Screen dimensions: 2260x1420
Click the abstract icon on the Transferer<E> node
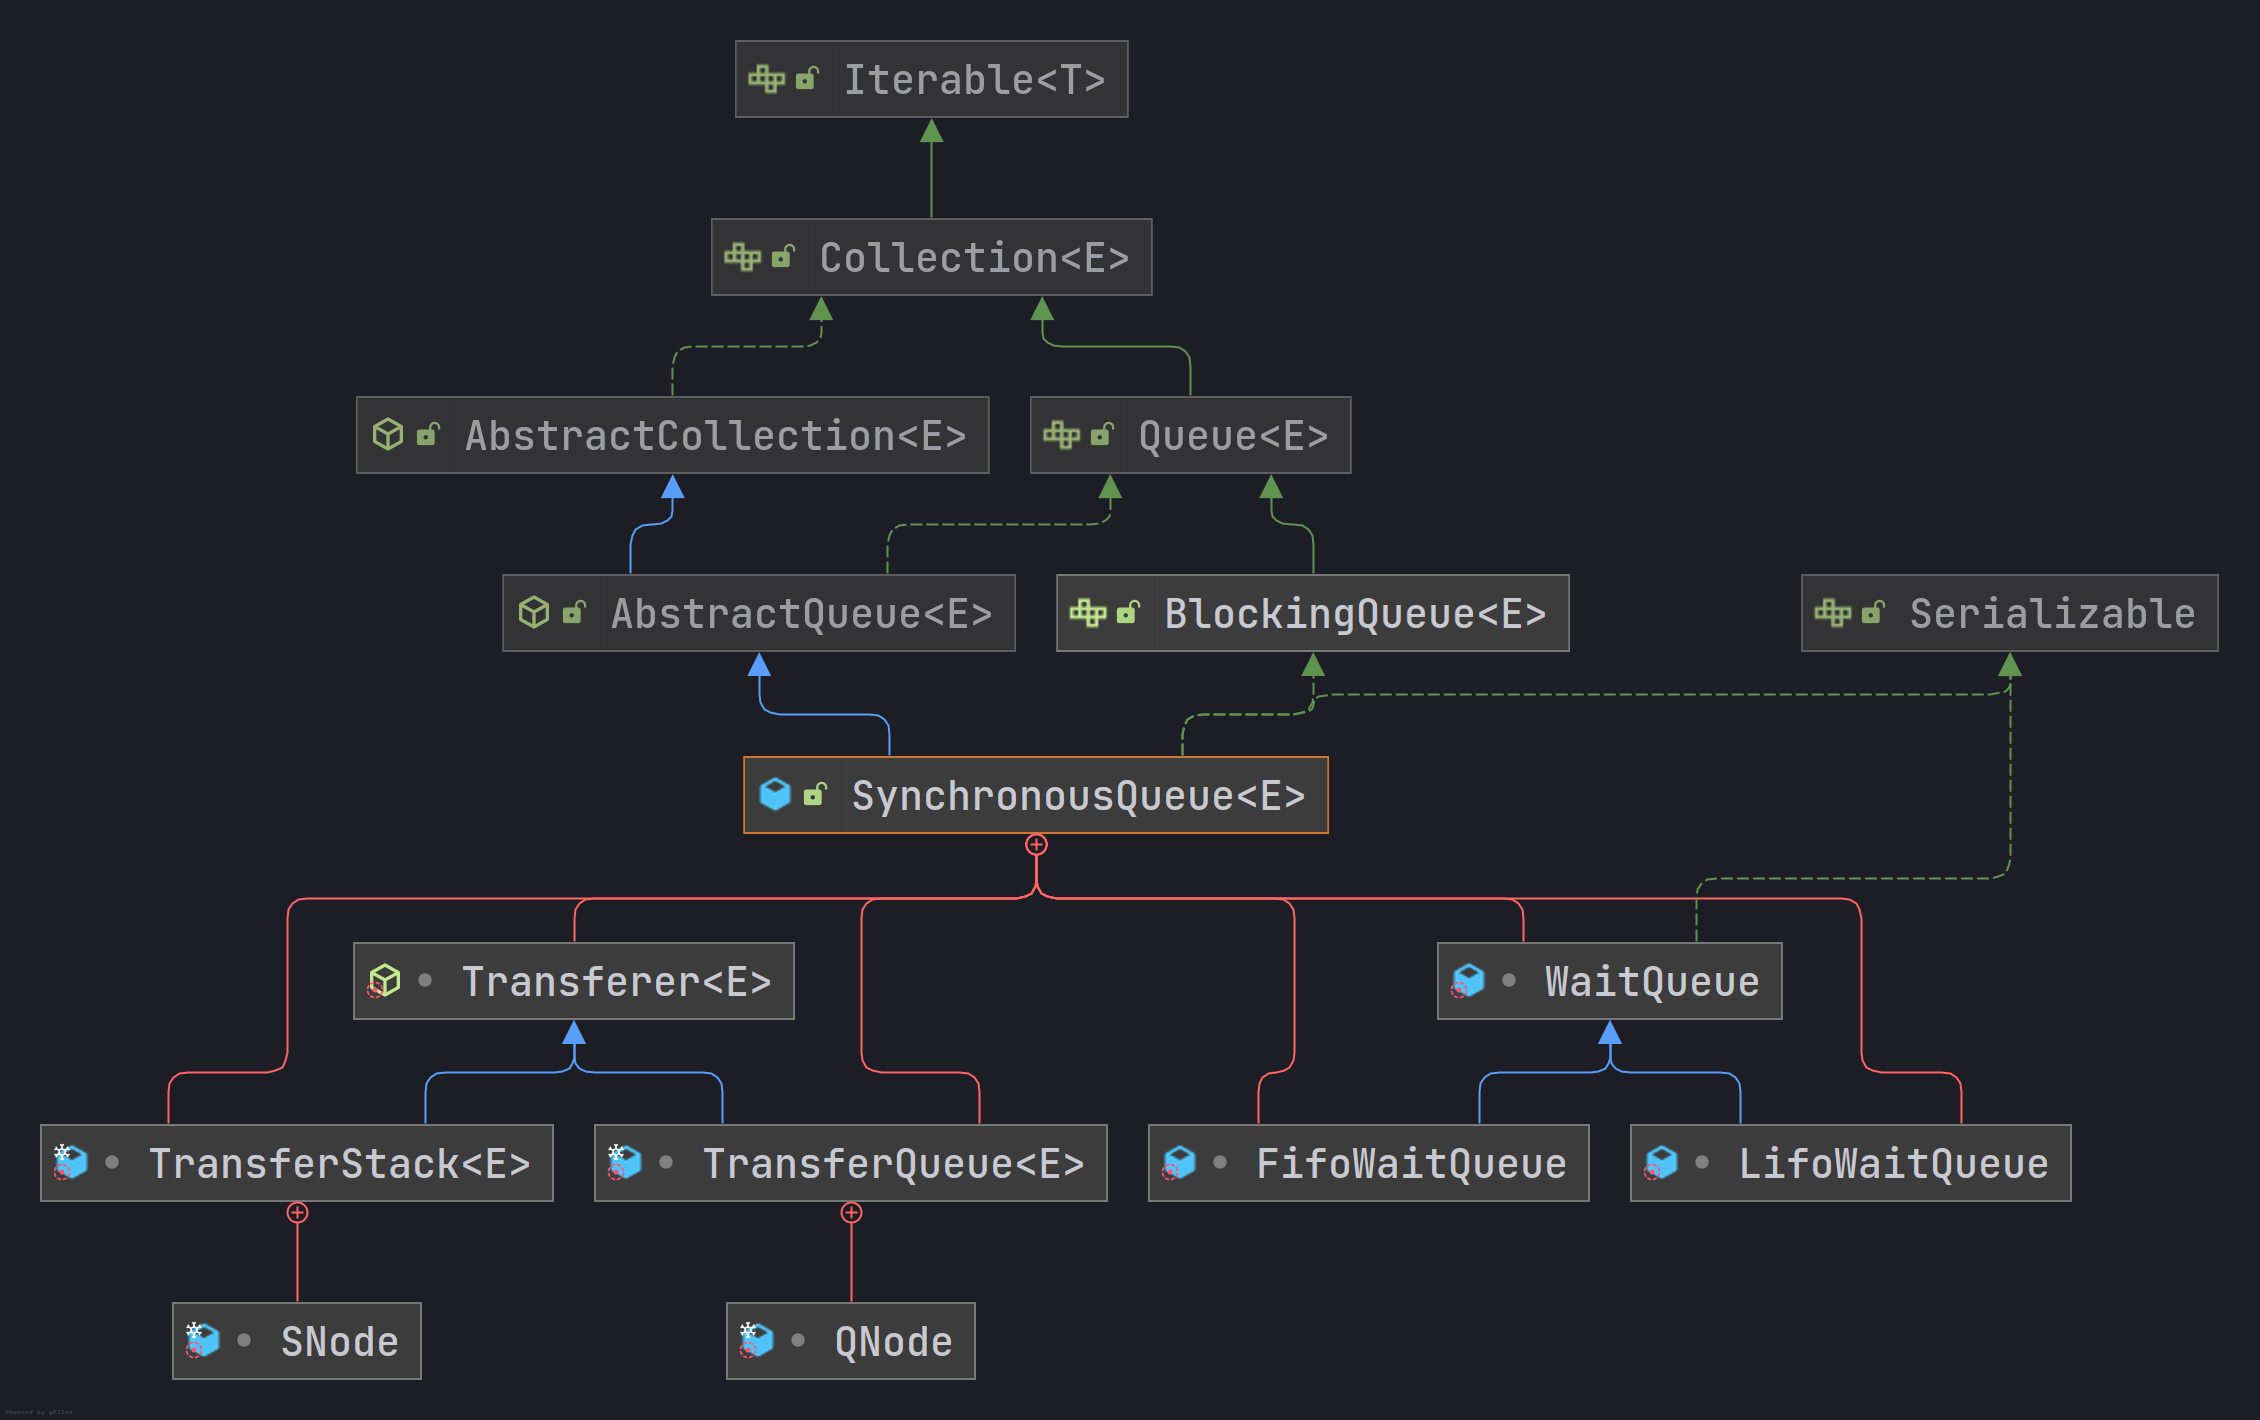pyautogui.click(x=384, y=981)
